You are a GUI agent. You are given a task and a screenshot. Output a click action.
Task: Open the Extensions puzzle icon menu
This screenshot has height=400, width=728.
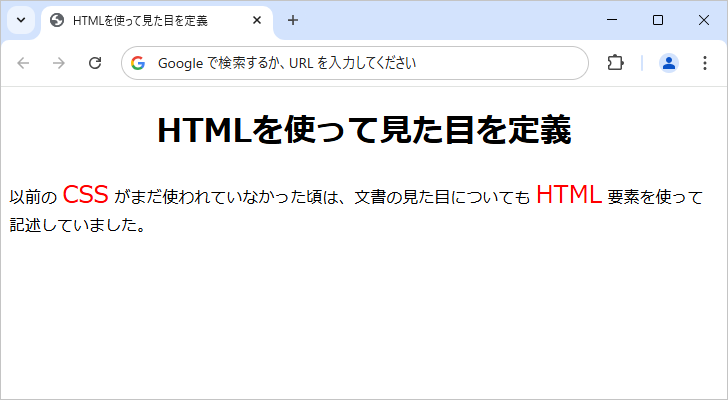pyautogui.click(x=615, y=63)
